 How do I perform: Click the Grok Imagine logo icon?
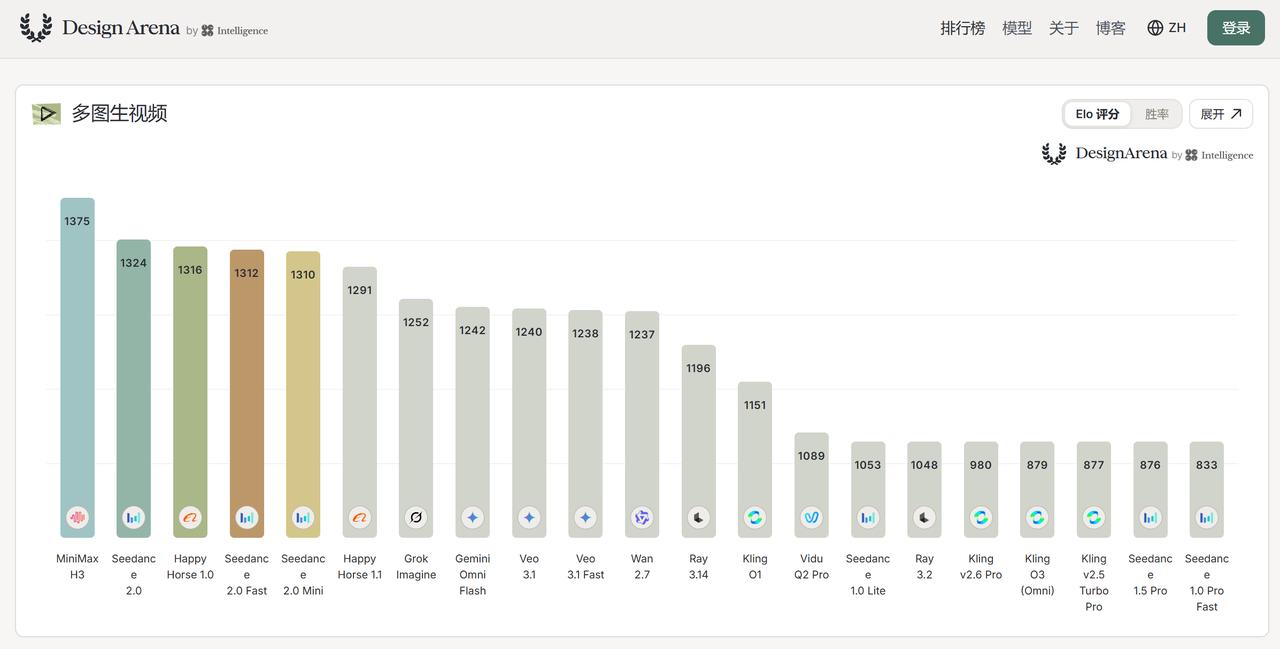[416, 517]
